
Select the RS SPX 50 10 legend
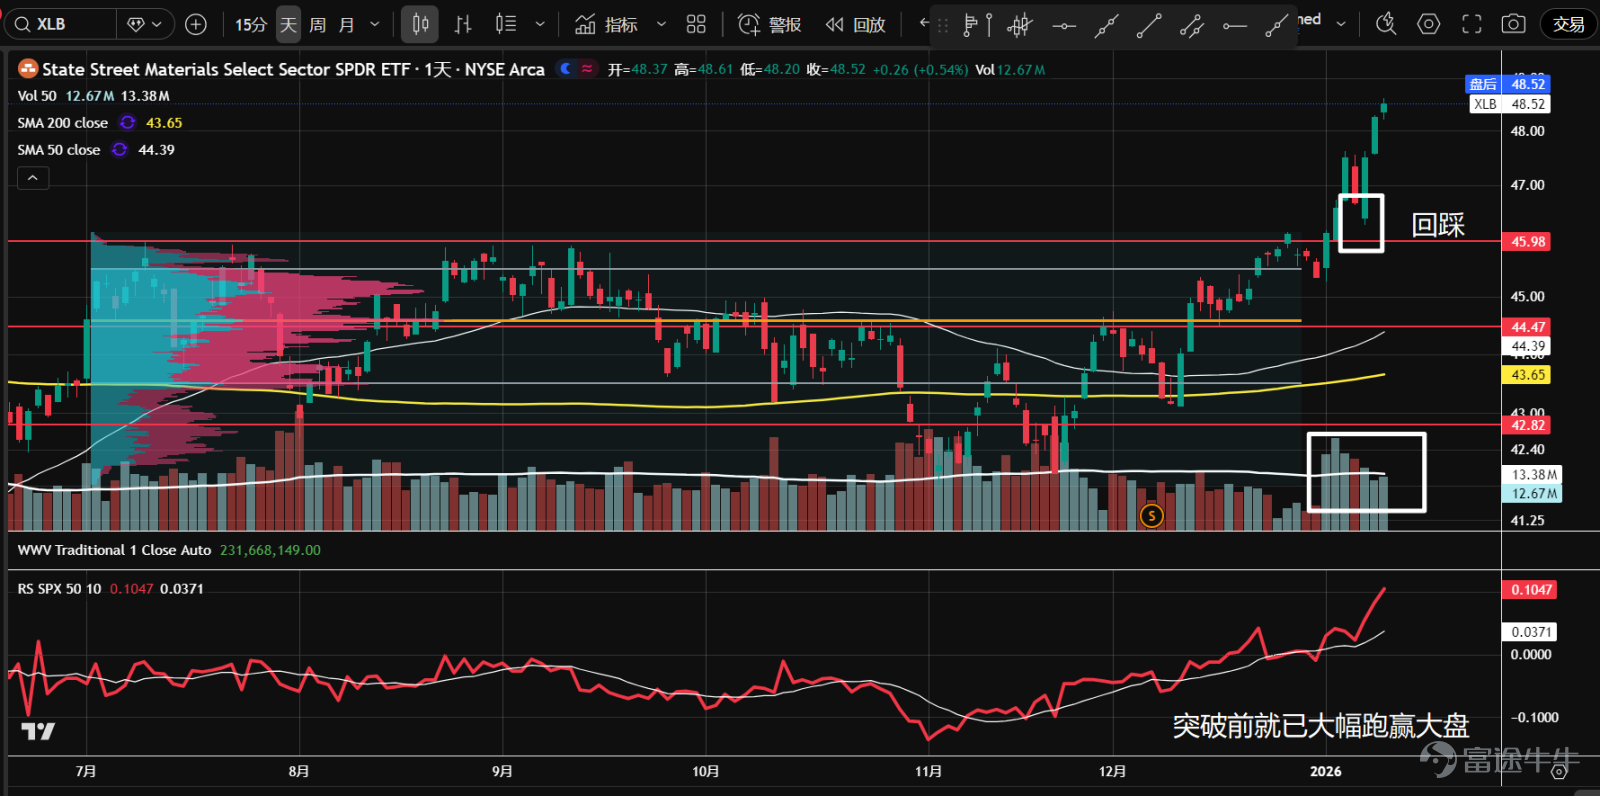pos(59,589)
